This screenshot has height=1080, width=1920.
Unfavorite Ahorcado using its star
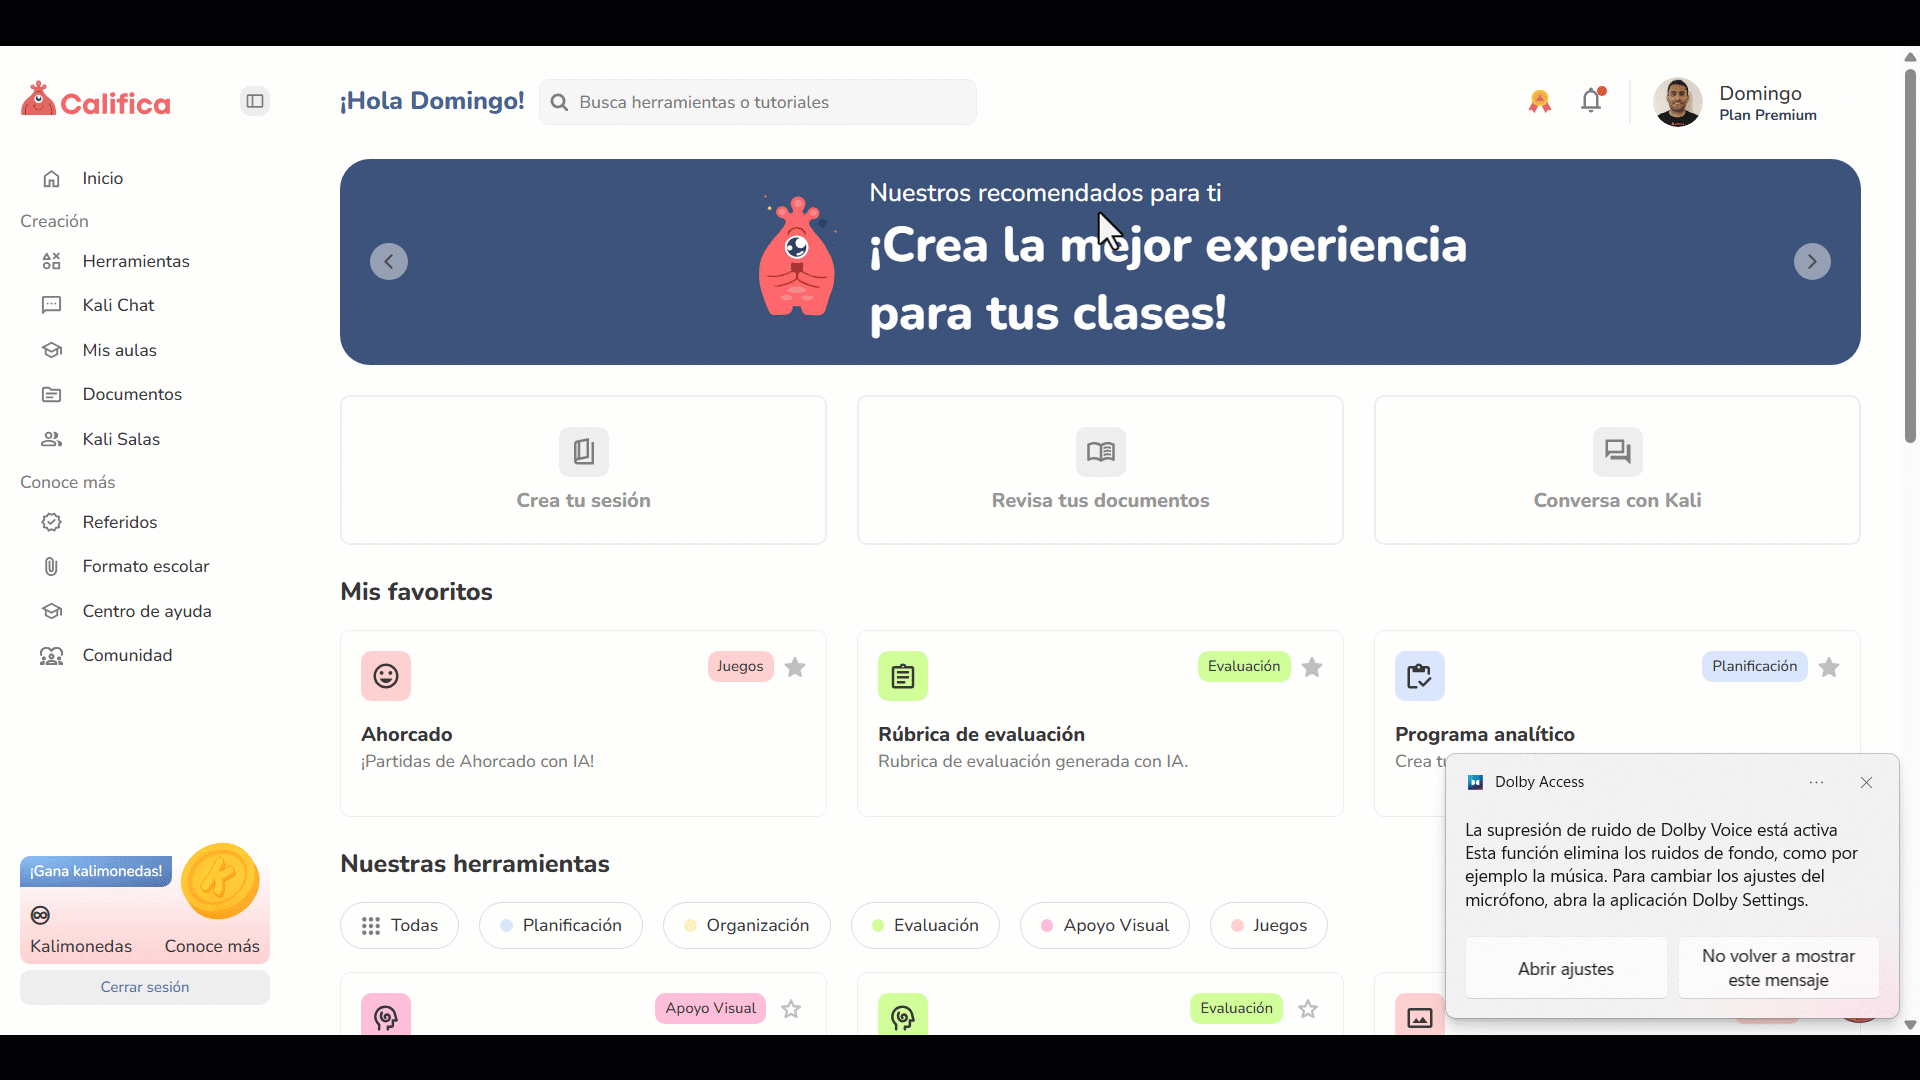(x=795, y=667)
